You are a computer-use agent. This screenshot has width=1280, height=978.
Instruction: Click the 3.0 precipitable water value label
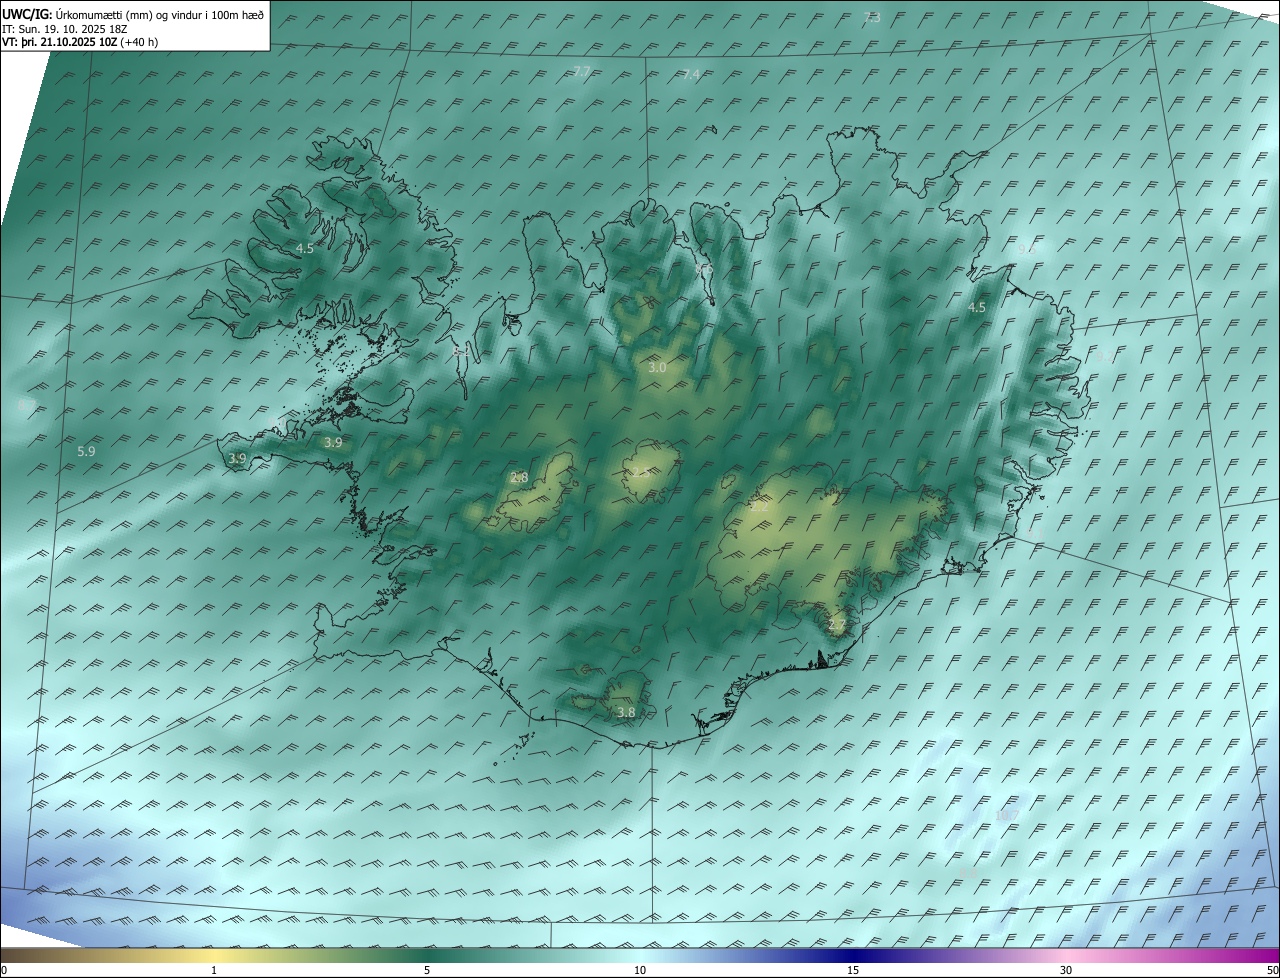click(x=657, y=368)
